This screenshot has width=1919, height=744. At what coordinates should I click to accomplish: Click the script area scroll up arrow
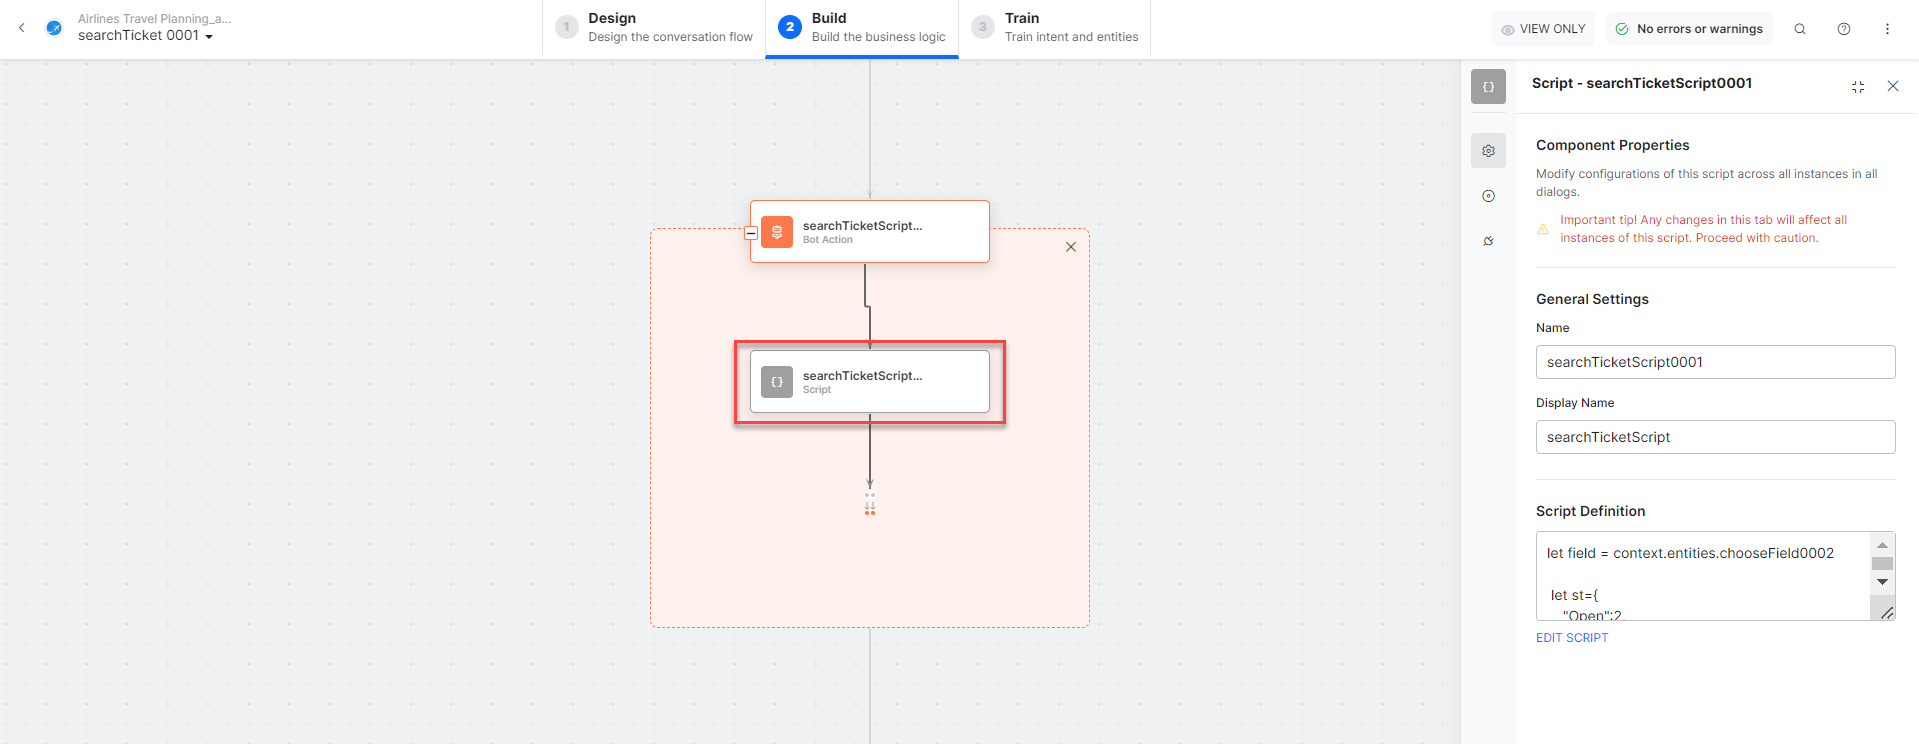click(x=1882, y=545)
